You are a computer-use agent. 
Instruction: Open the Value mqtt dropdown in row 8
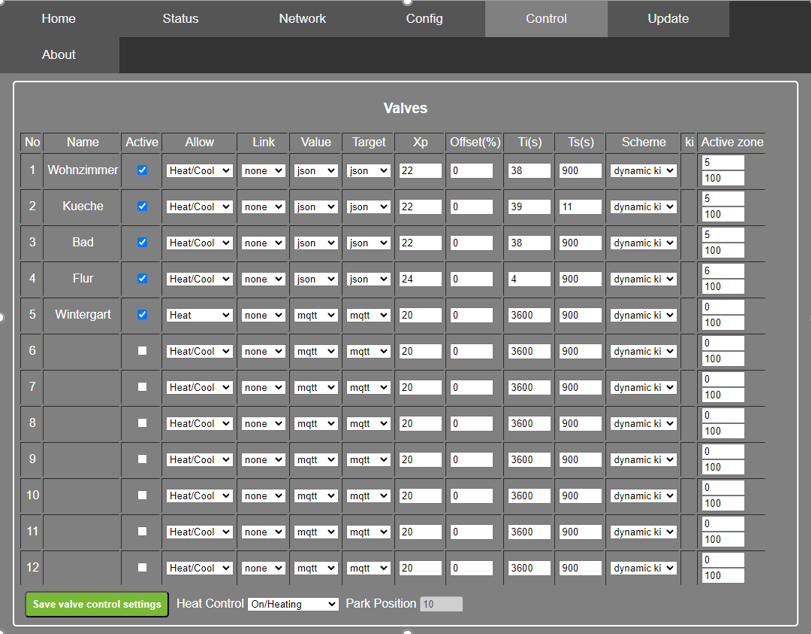tap(316, 424)
